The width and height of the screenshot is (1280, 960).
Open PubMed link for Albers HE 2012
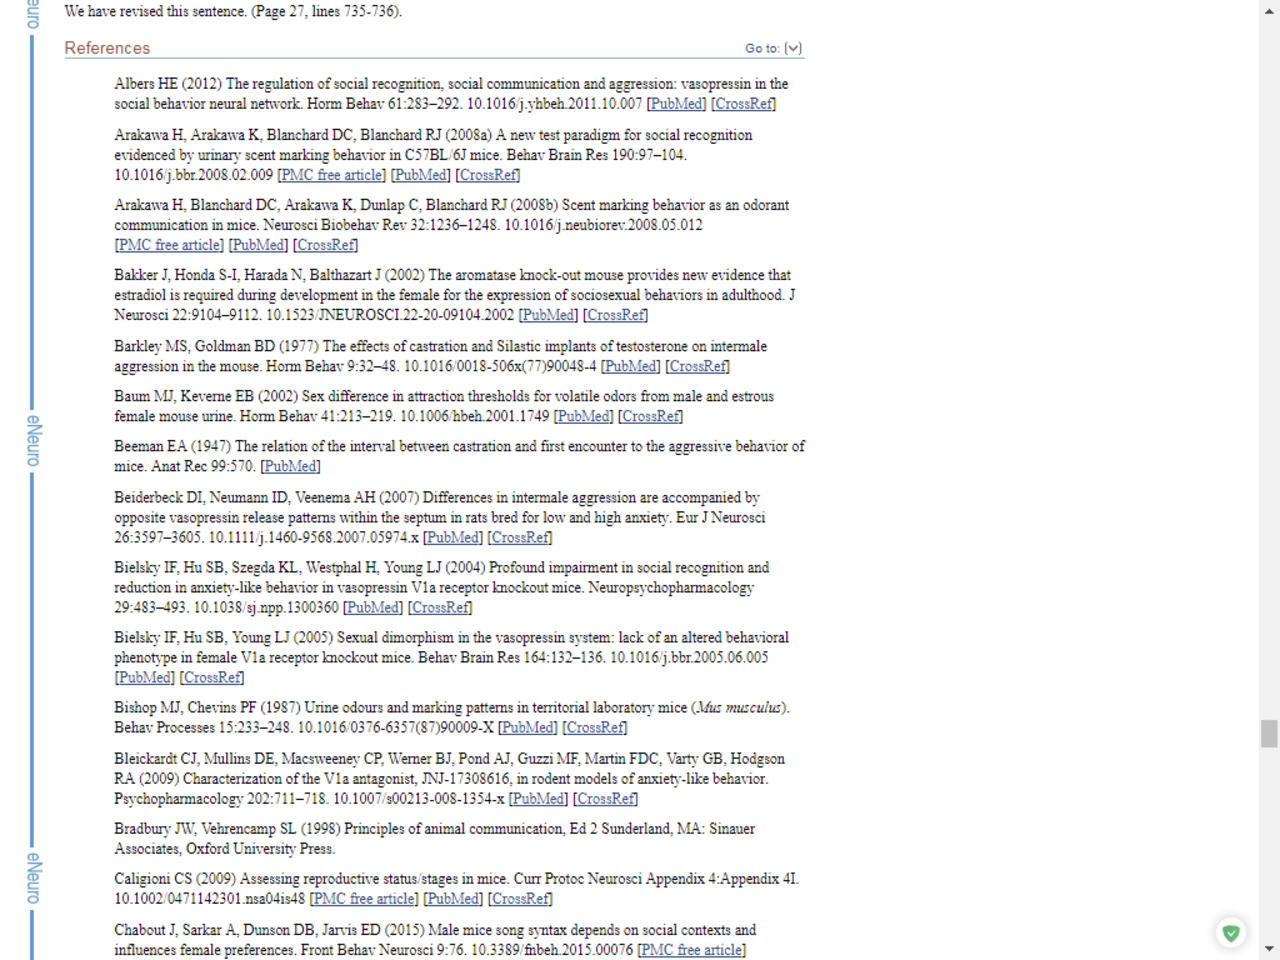677,104
